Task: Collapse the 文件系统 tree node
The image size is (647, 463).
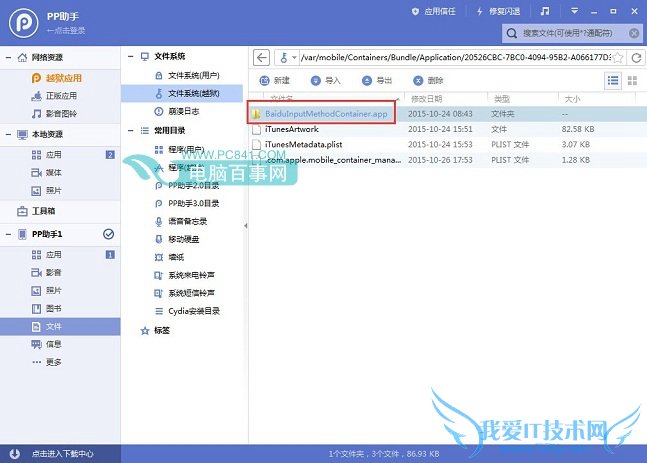Action: pyautogui.click(x=131, y=57)
